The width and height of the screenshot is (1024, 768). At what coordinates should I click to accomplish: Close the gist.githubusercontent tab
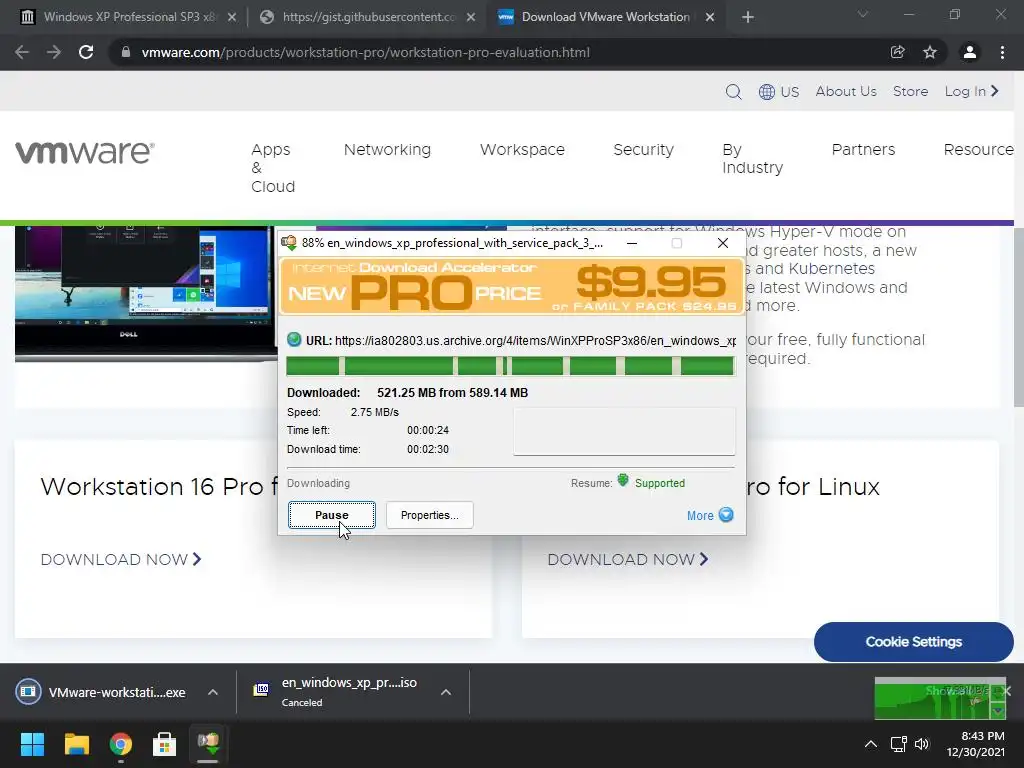coord(471,17)
